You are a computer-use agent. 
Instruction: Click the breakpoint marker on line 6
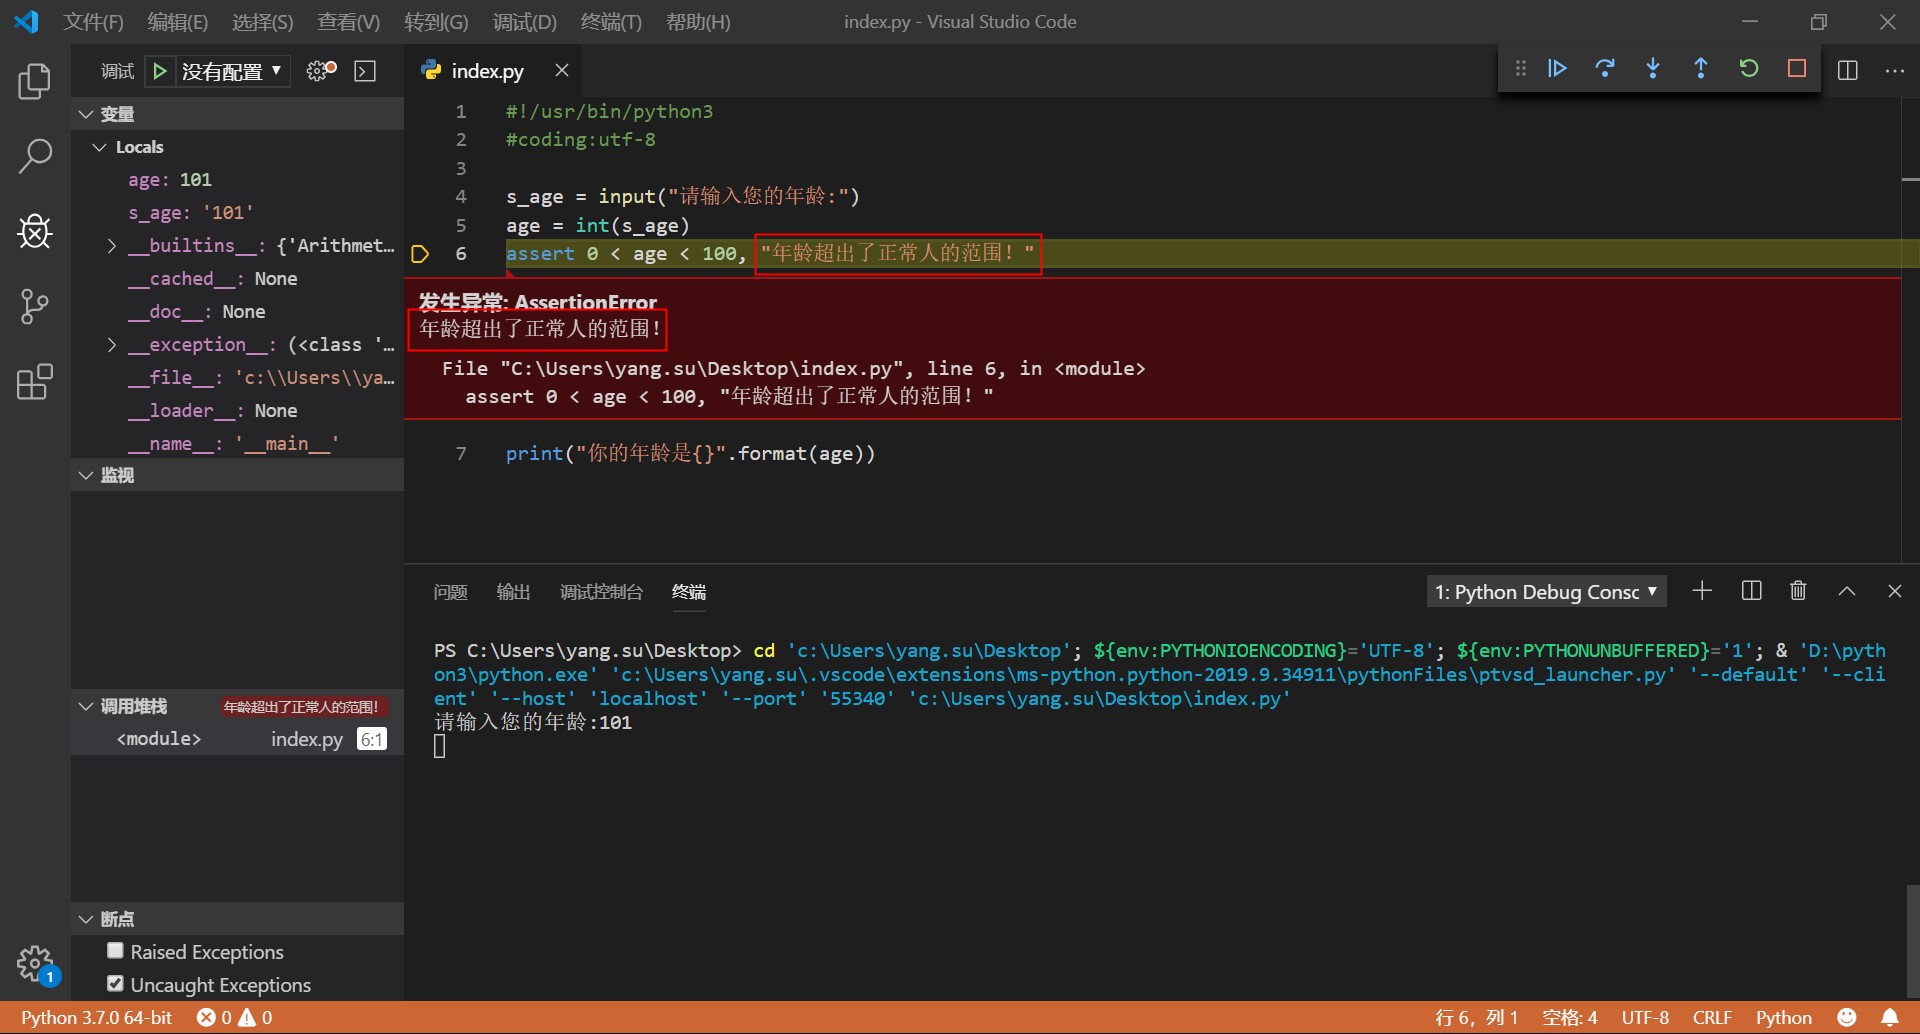(420, 254)
